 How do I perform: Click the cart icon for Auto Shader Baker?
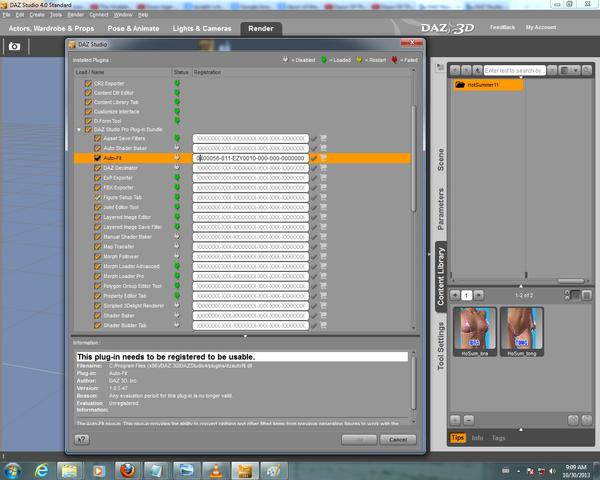[323, 148]
